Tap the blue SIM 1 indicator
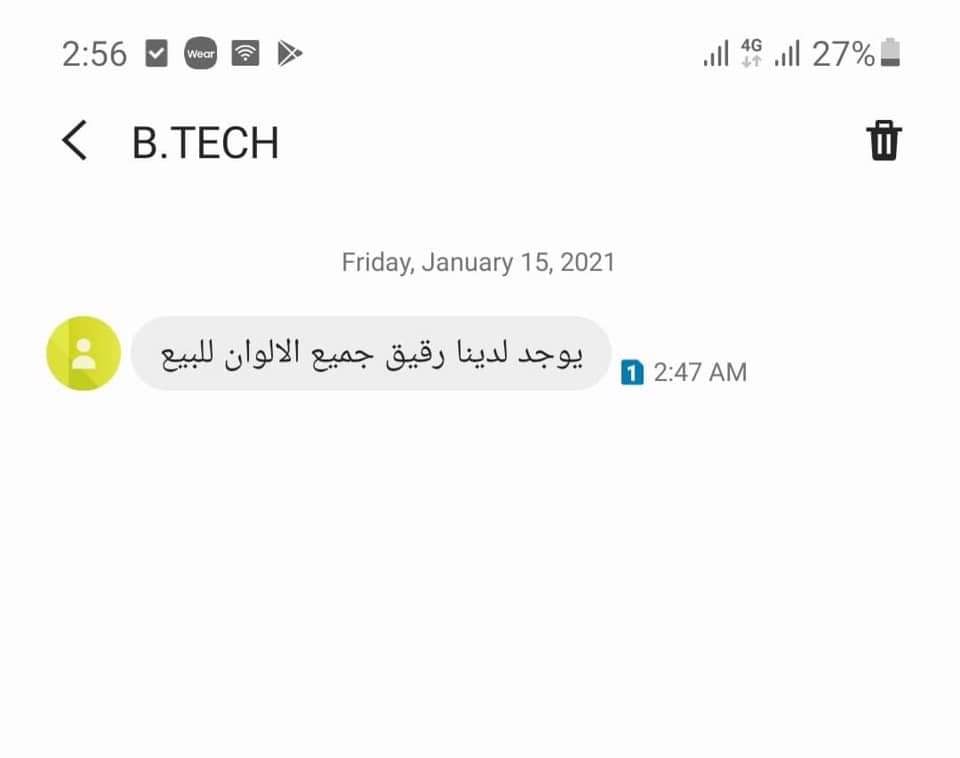The width and height of the screenshot is (960, 758). 632,372
